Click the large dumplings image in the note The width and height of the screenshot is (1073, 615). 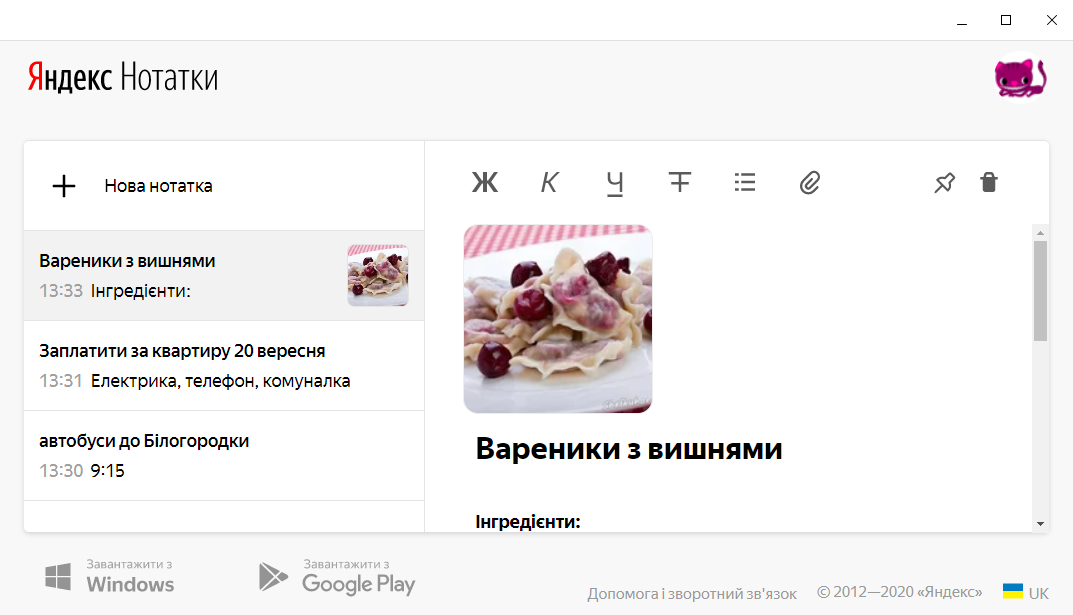coord(558,319)
